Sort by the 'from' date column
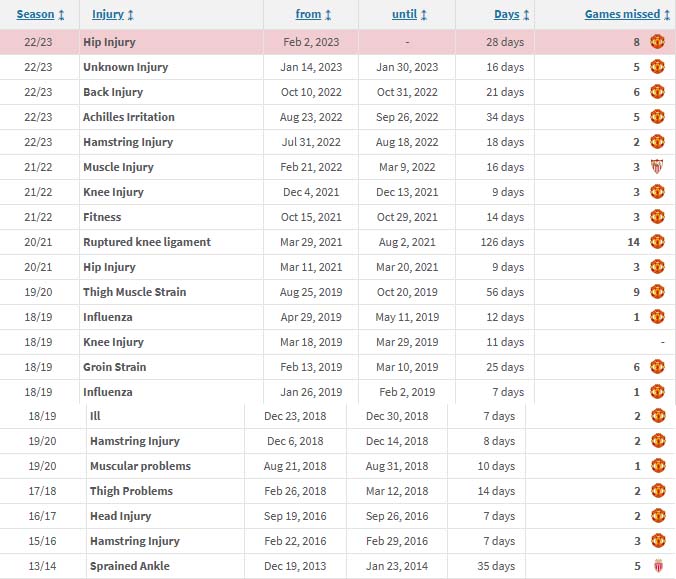 pyautogui.click(x=314, y=14)
